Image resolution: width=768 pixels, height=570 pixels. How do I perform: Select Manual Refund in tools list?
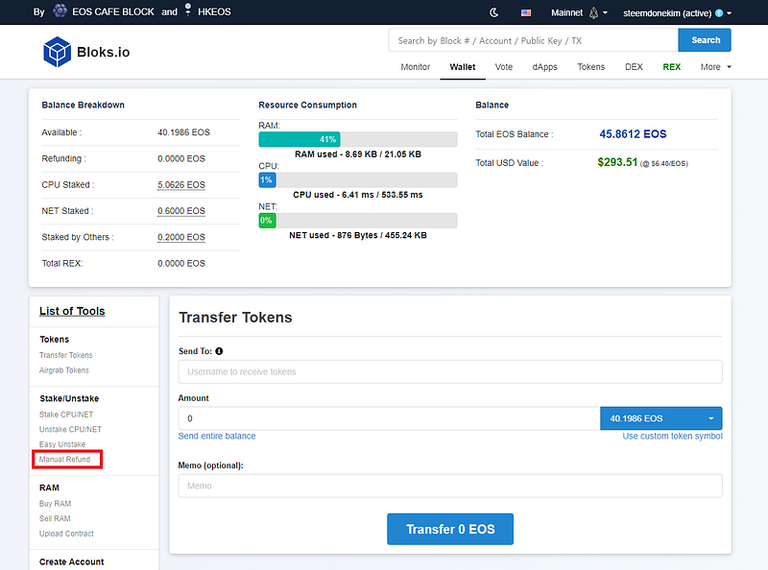(65, 460)
